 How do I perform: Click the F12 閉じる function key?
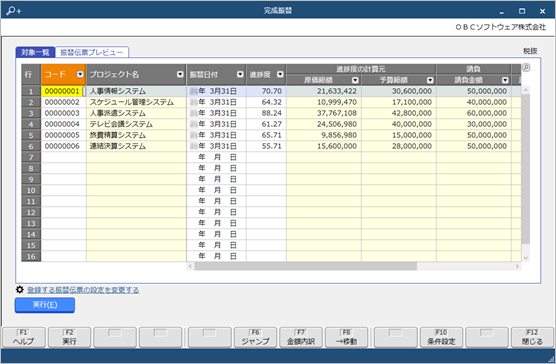tap(532, 337)
